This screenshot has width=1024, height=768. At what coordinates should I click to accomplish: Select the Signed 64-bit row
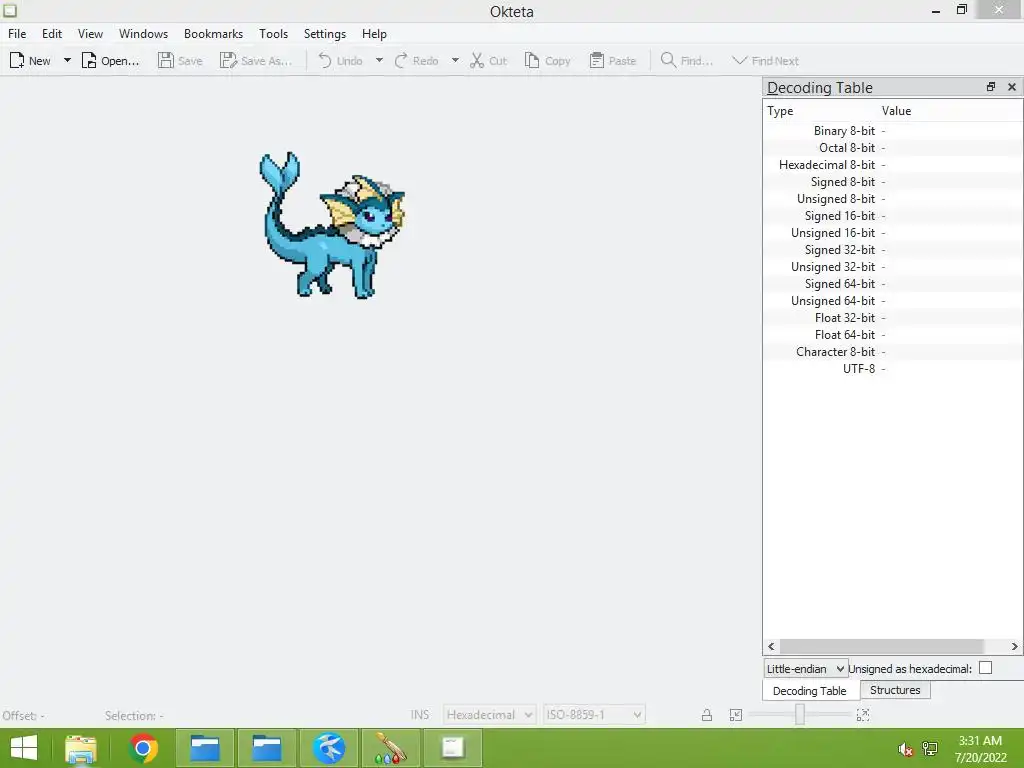coord(893,283)
